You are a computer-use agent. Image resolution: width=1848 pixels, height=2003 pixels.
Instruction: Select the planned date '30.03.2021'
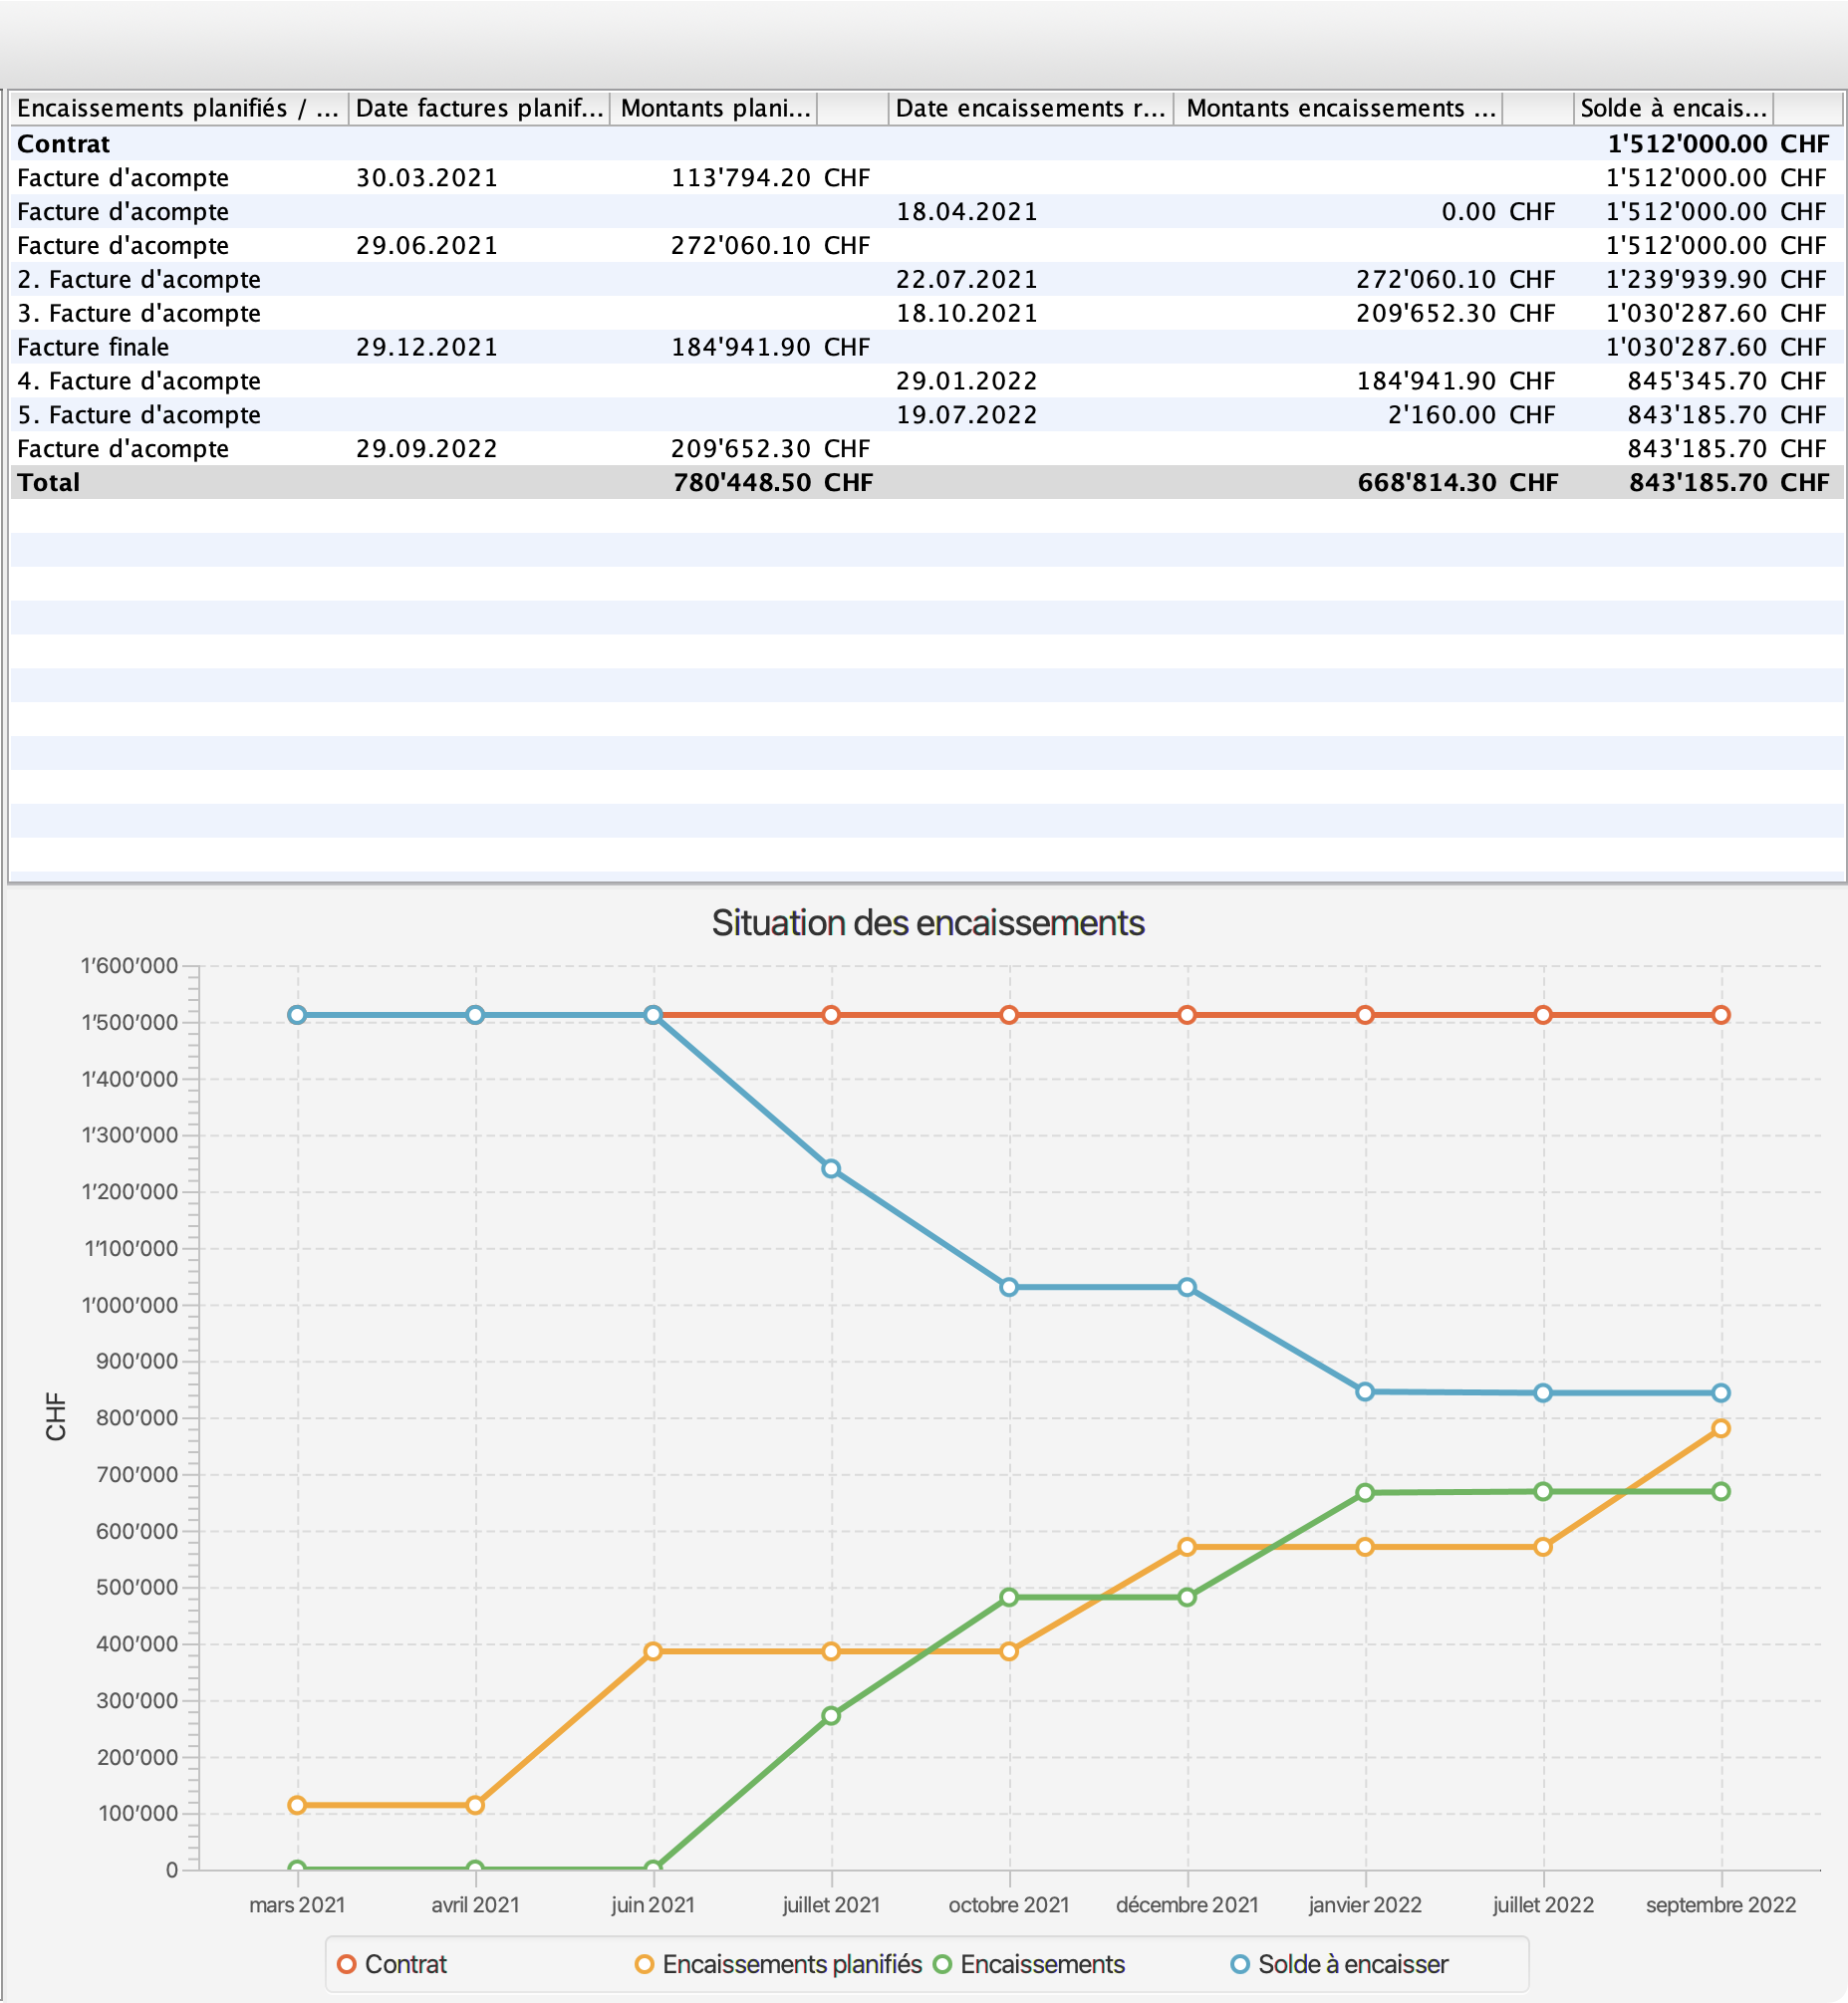click(x=427, y=178)
